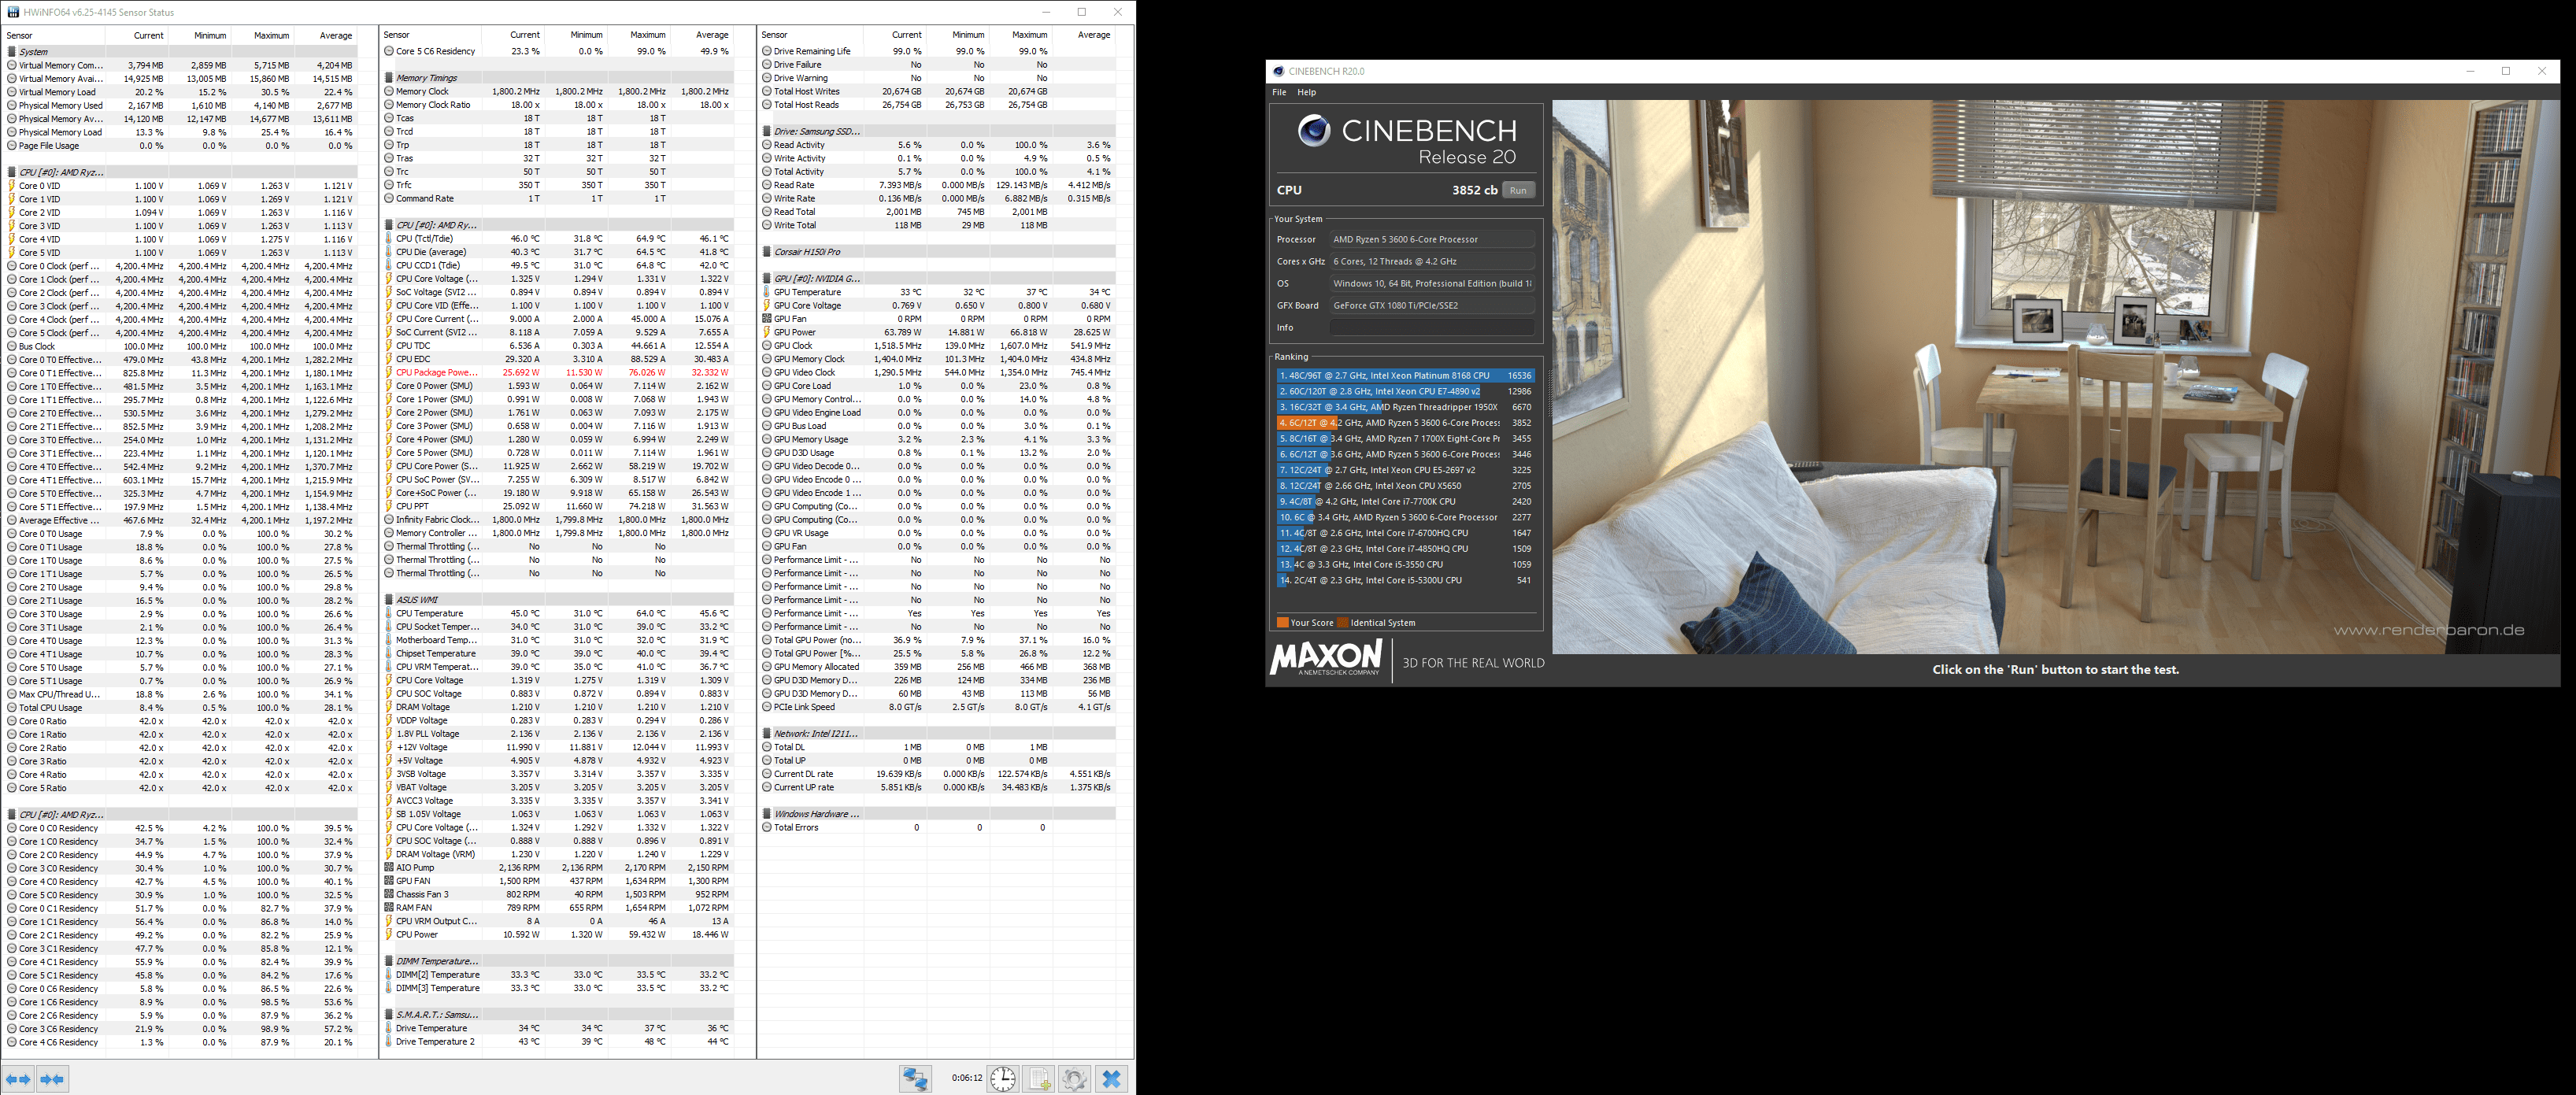
Task: Click the expand columns arrows button in HWiNFO
Action: click(x=18, y=1079)
